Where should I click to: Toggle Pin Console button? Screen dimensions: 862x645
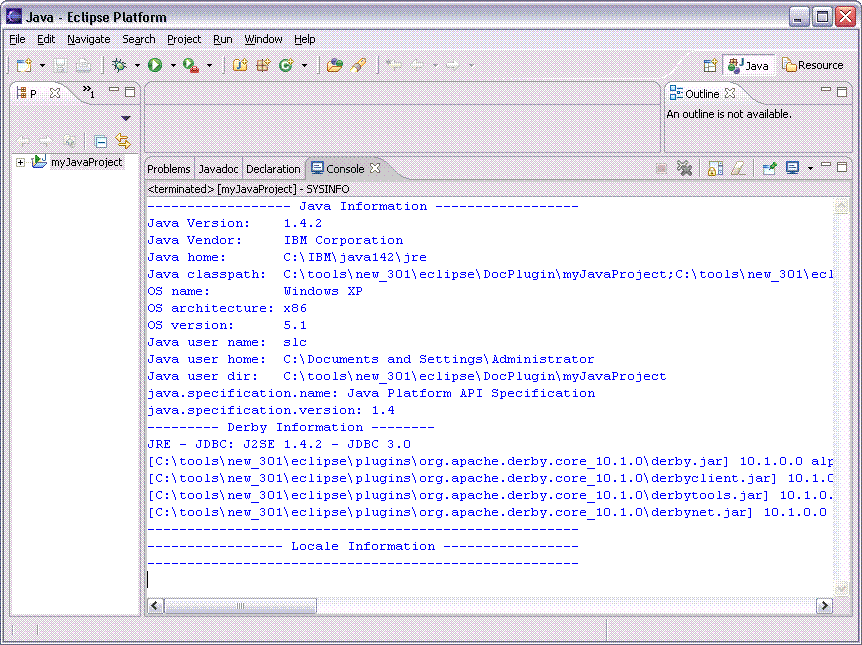tap(769, 169)
